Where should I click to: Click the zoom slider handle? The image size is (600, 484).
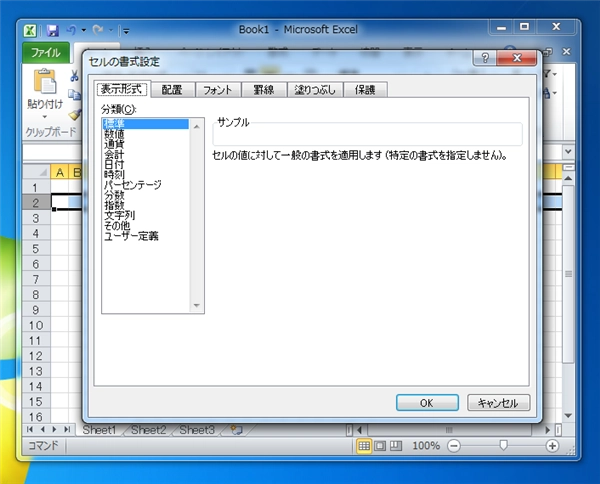click(x=504, y=445)
